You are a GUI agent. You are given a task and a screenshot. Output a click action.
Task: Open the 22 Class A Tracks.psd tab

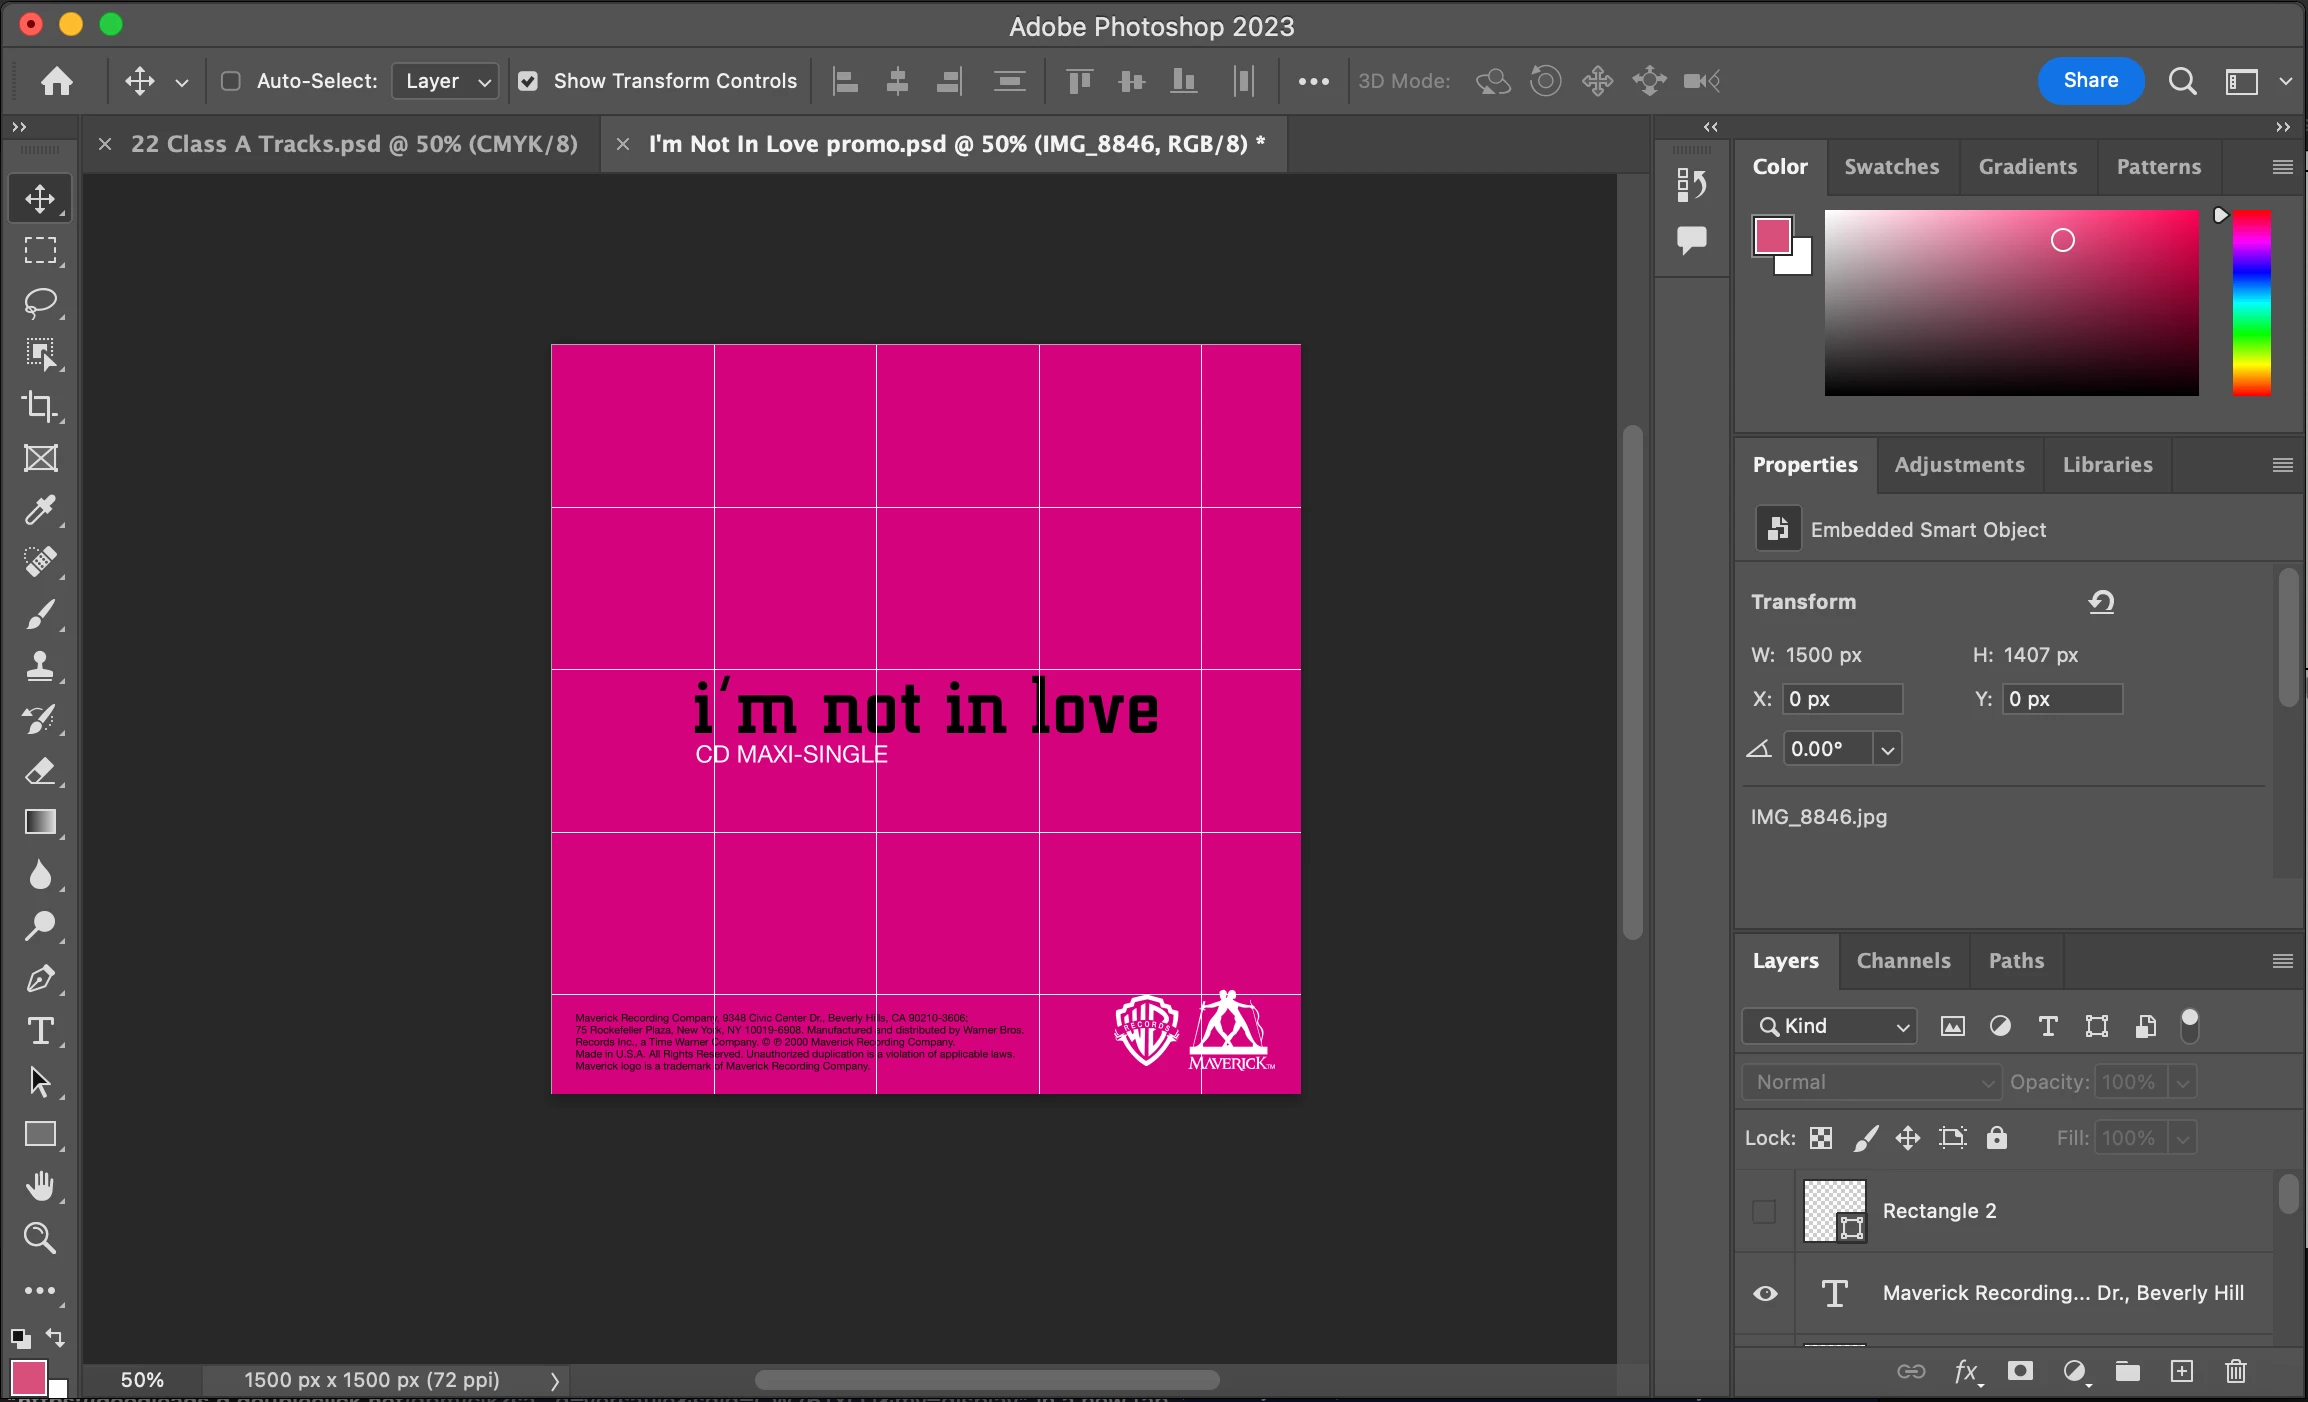(x=354, y=144)
